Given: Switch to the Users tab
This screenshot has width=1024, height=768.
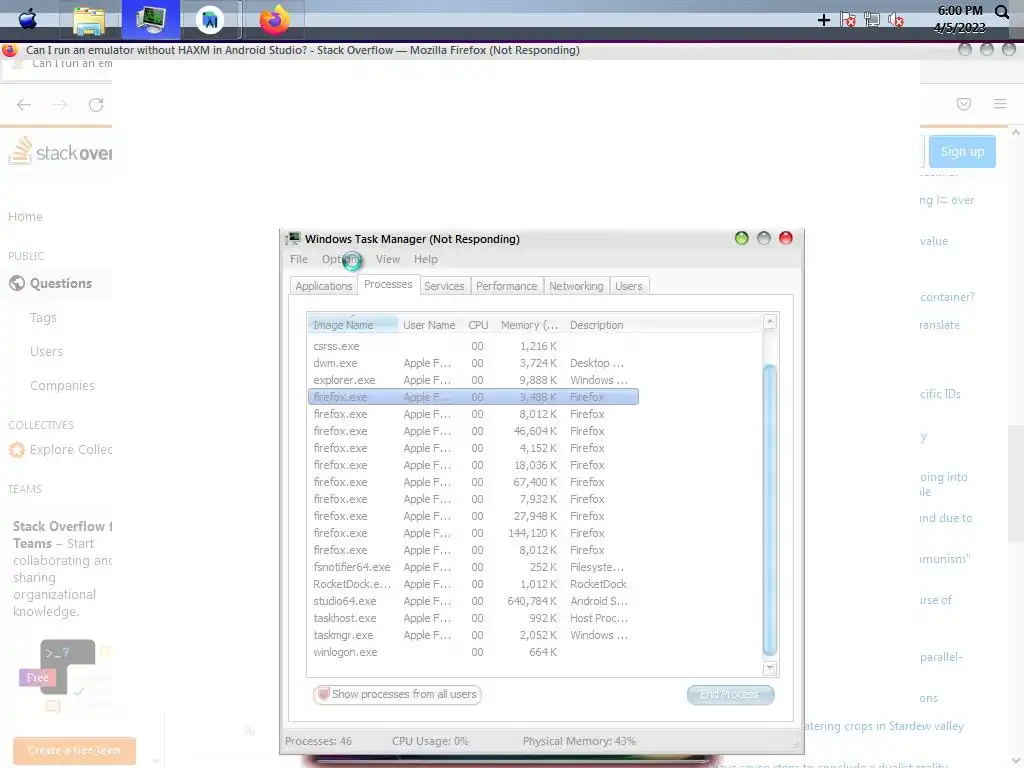Looking at the screenshot, I should [629, 286].
